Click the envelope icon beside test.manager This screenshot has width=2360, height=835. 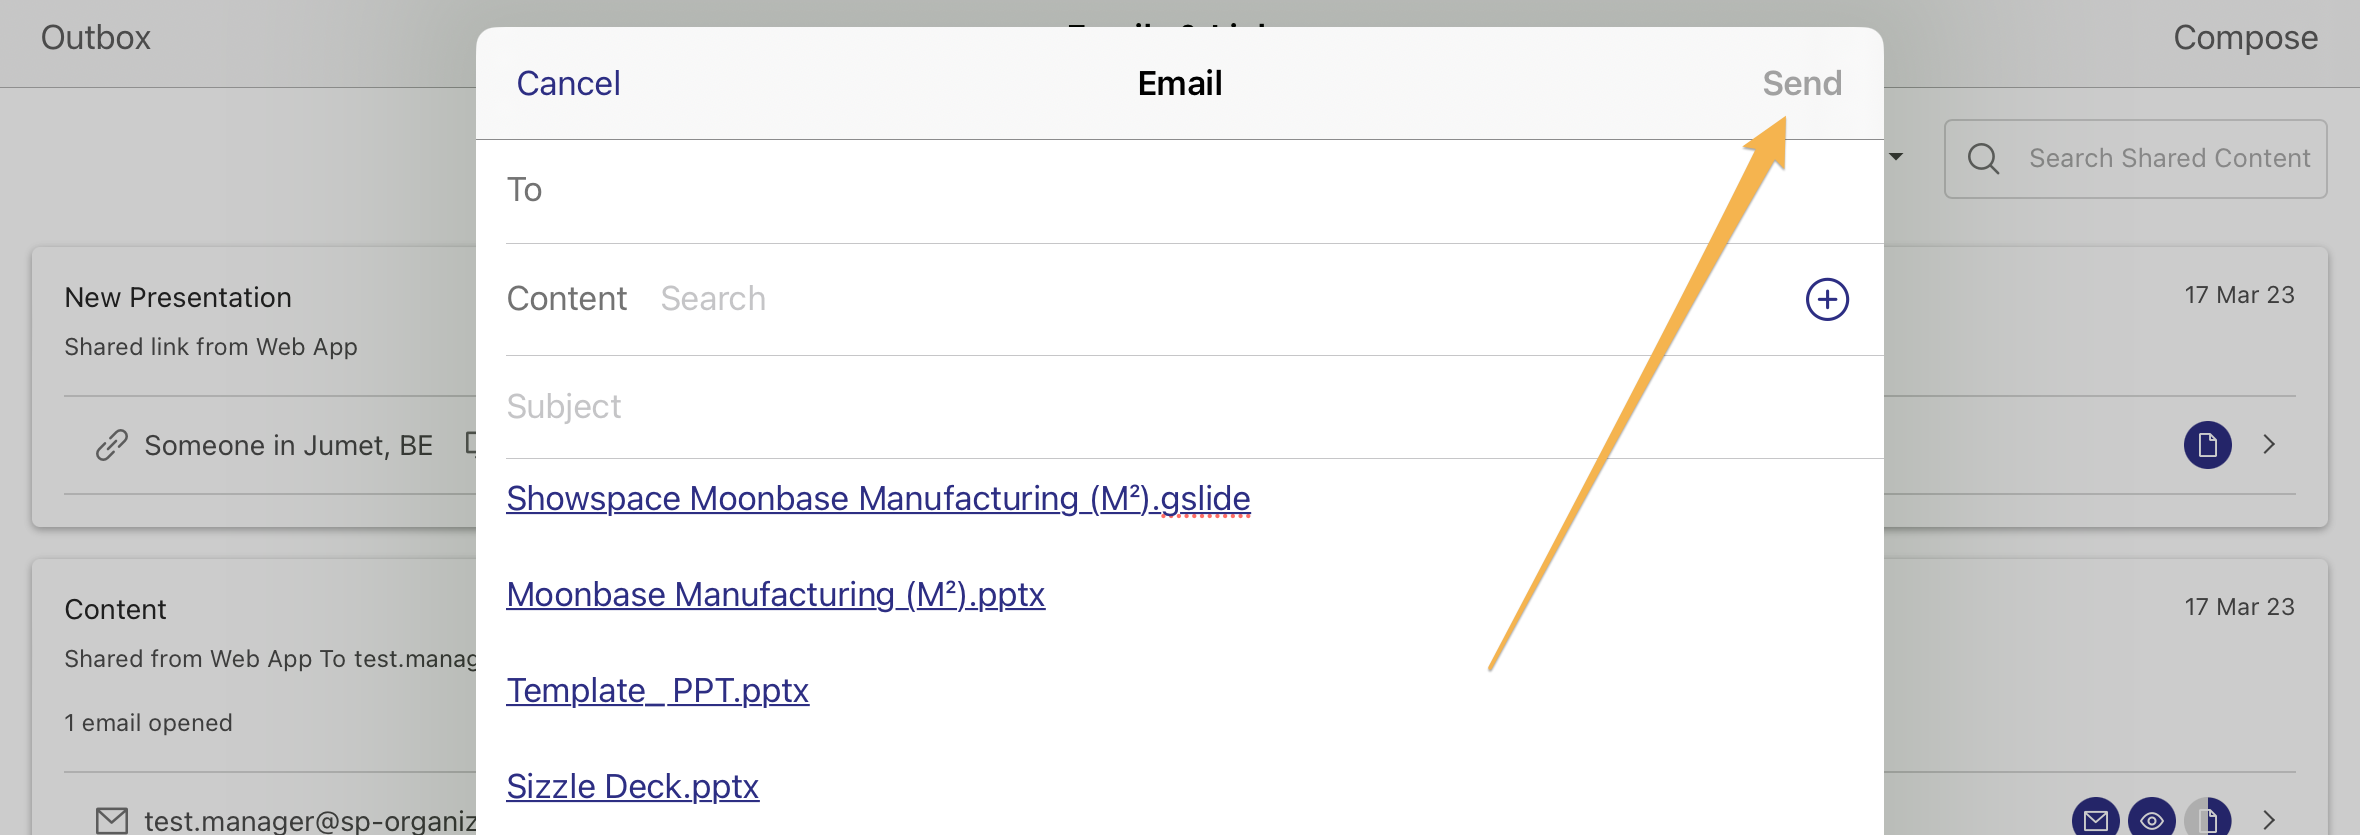click(112, 821)
